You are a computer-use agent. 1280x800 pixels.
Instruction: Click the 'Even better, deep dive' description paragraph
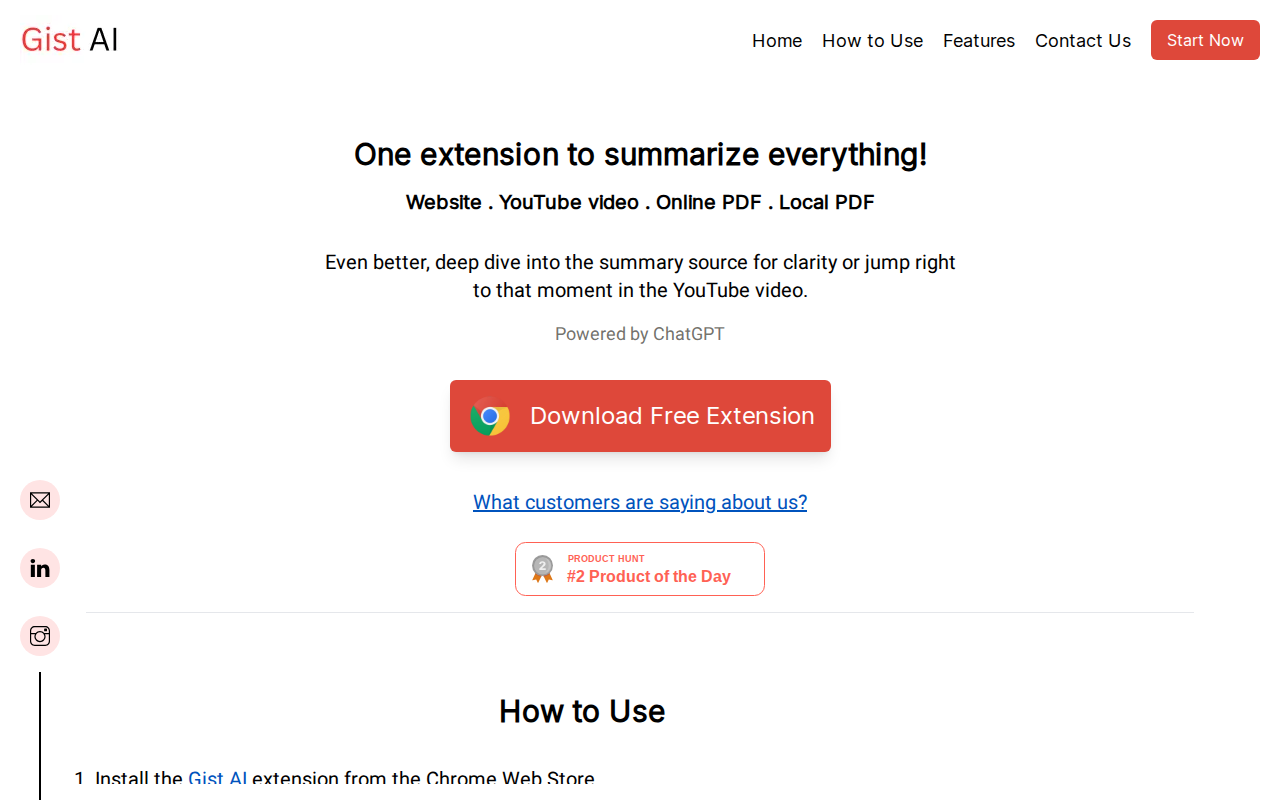coord(640,276)
